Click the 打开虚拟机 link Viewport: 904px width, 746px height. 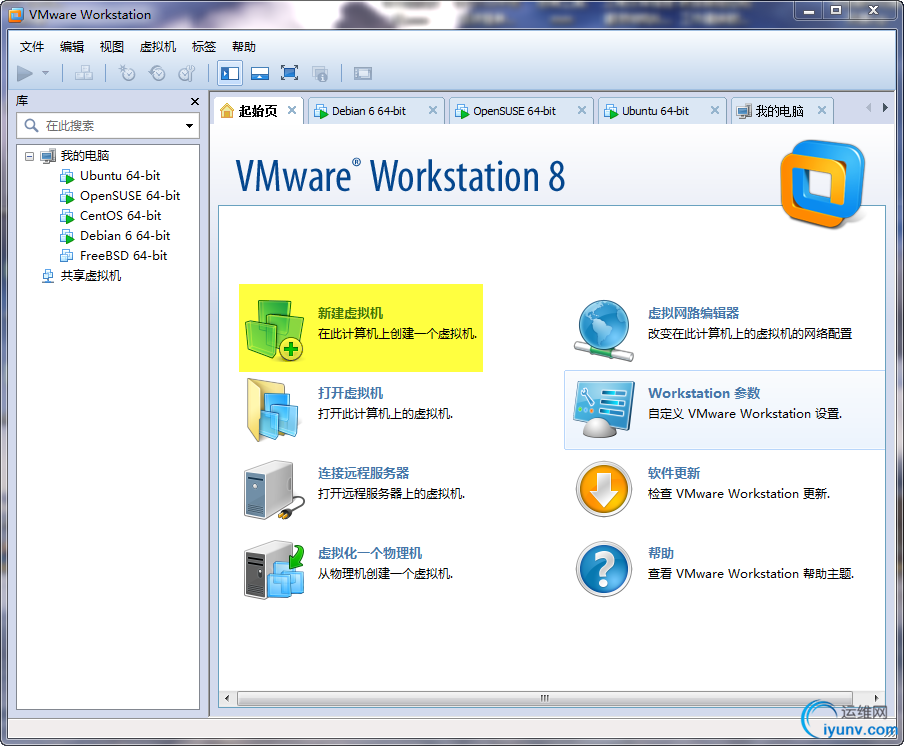click(351, 393)
